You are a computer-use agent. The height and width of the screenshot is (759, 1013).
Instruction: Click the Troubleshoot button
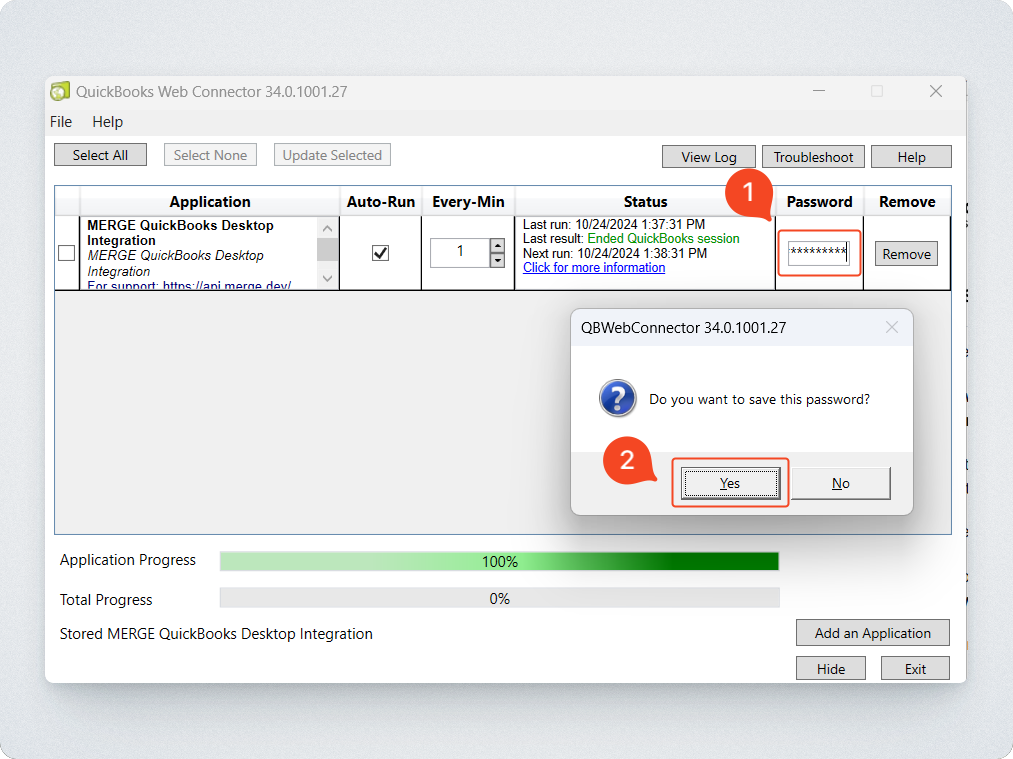point(813,157)
